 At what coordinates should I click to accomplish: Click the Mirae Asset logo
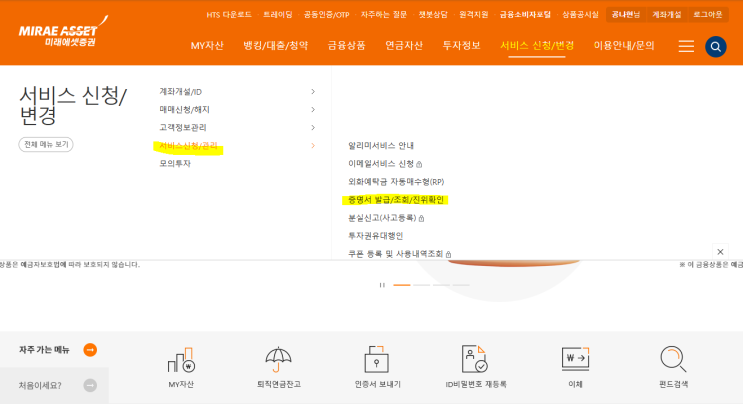63,32
